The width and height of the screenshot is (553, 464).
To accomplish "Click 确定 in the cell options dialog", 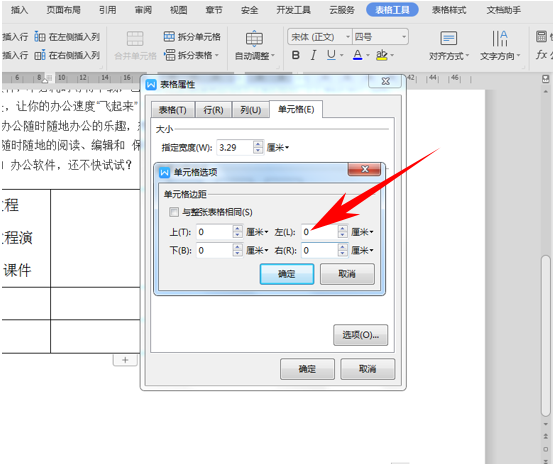I will point(287,274).
